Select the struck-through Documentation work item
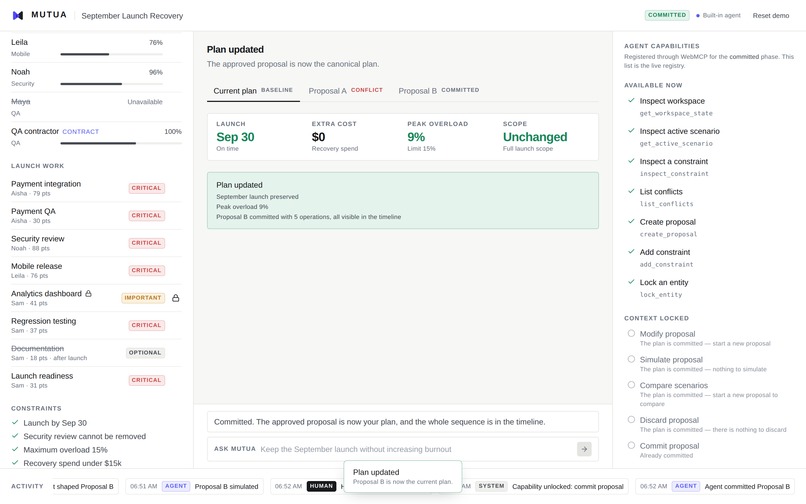 point(96,353)
